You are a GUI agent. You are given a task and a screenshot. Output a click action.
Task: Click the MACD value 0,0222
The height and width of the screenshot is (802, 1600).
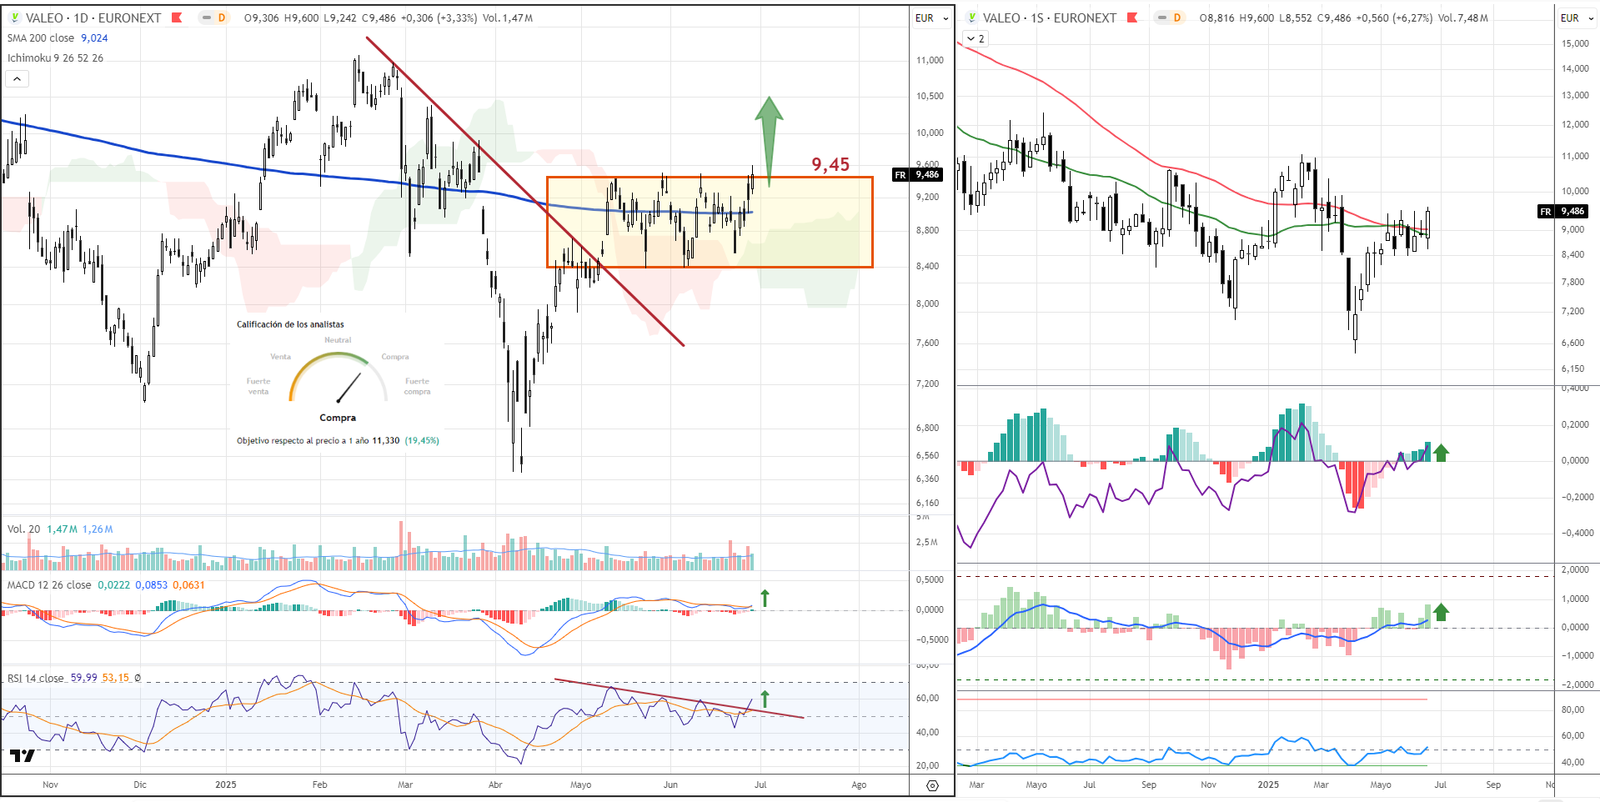[114, 585]
